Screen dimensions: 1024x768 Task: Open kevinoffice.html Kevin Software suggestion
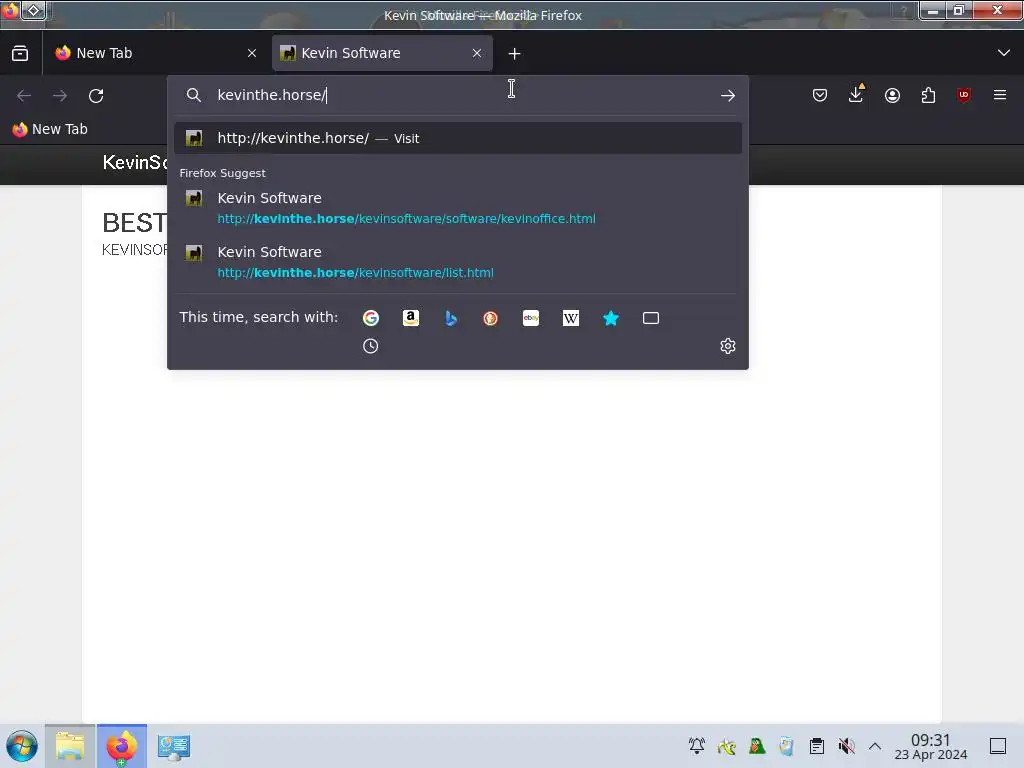[458, 208]
